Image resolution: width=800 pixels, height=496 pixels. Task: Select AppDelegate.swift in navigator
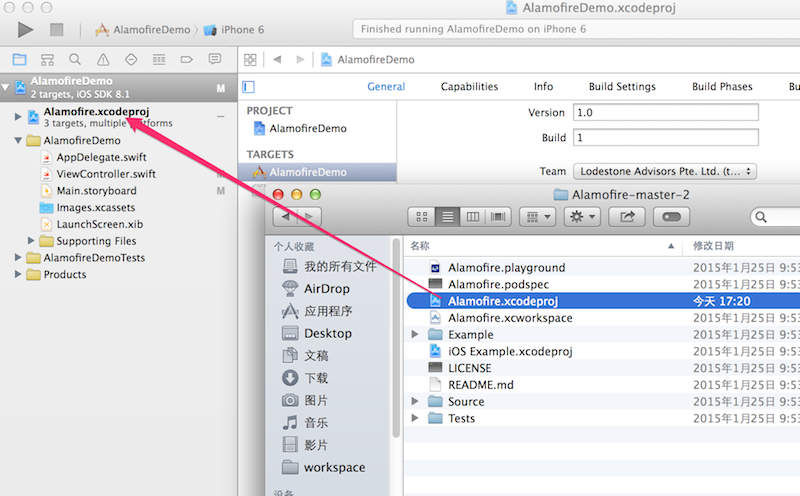click(x=101, y=157)
